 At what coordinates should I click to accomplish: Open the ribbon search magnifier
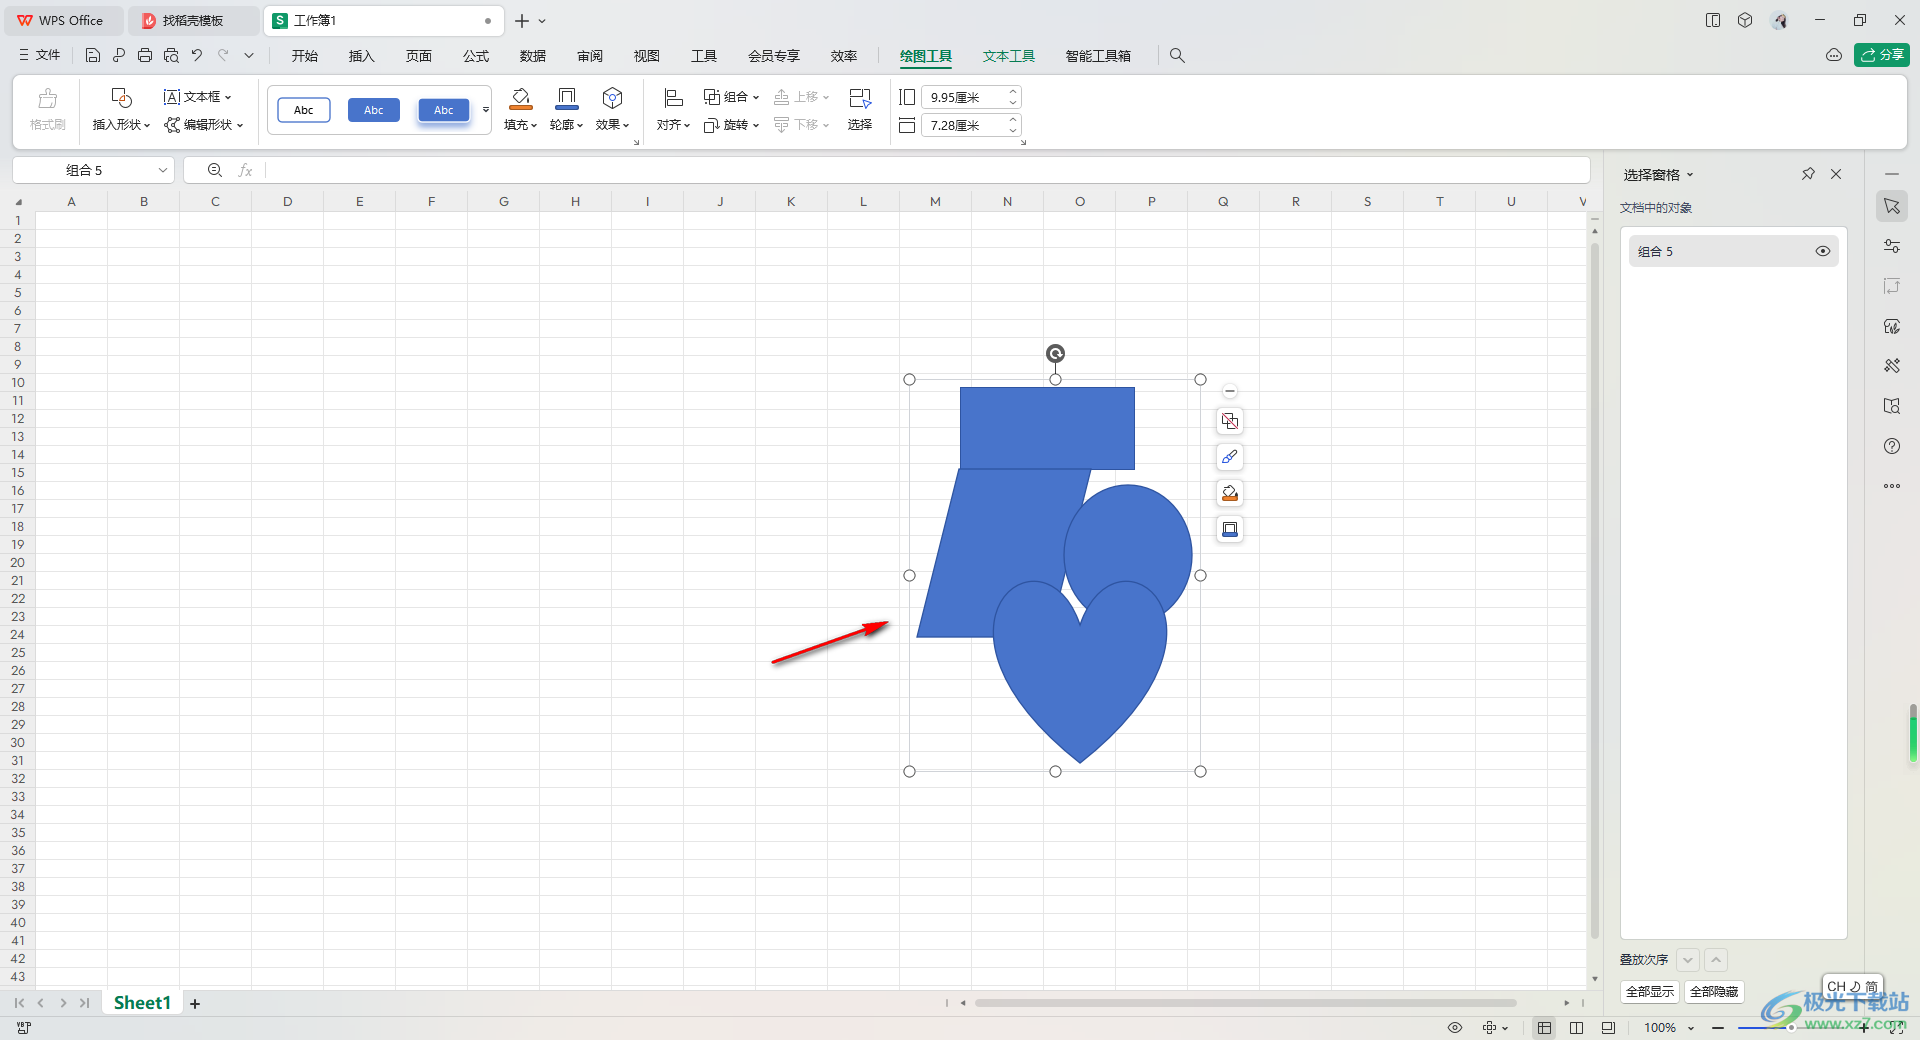click(1177, 56)
